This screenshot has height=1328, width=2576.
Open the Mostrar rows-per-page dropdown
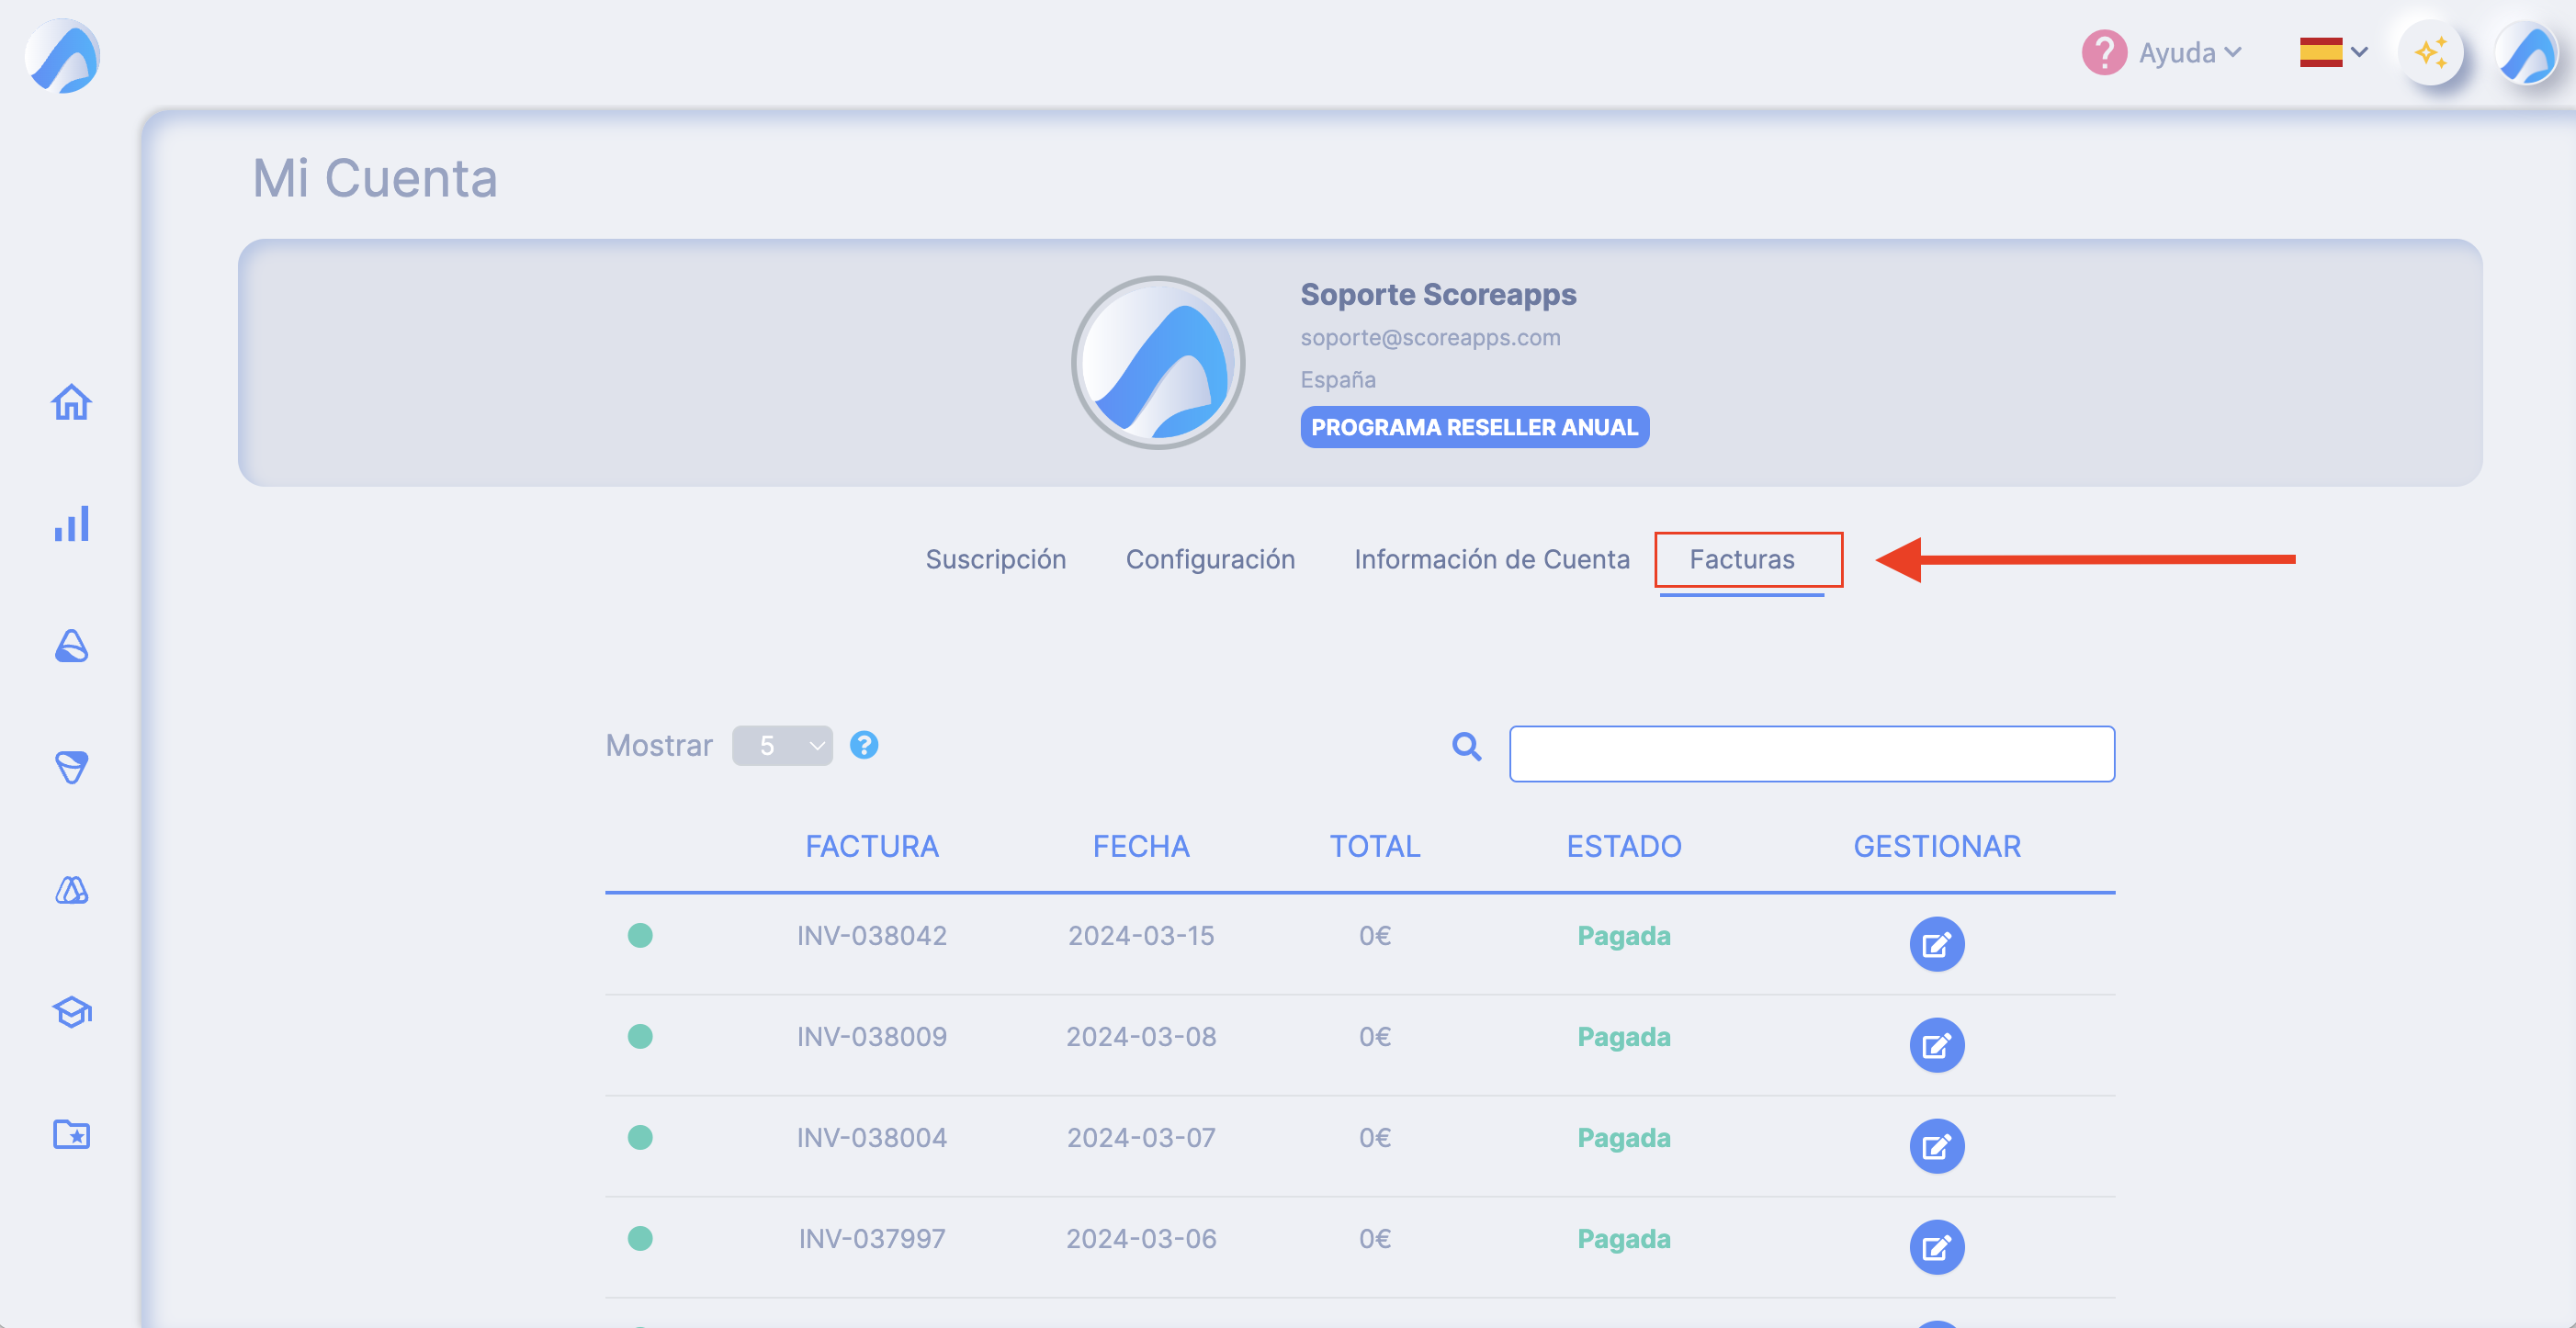(x=782, y=745)
